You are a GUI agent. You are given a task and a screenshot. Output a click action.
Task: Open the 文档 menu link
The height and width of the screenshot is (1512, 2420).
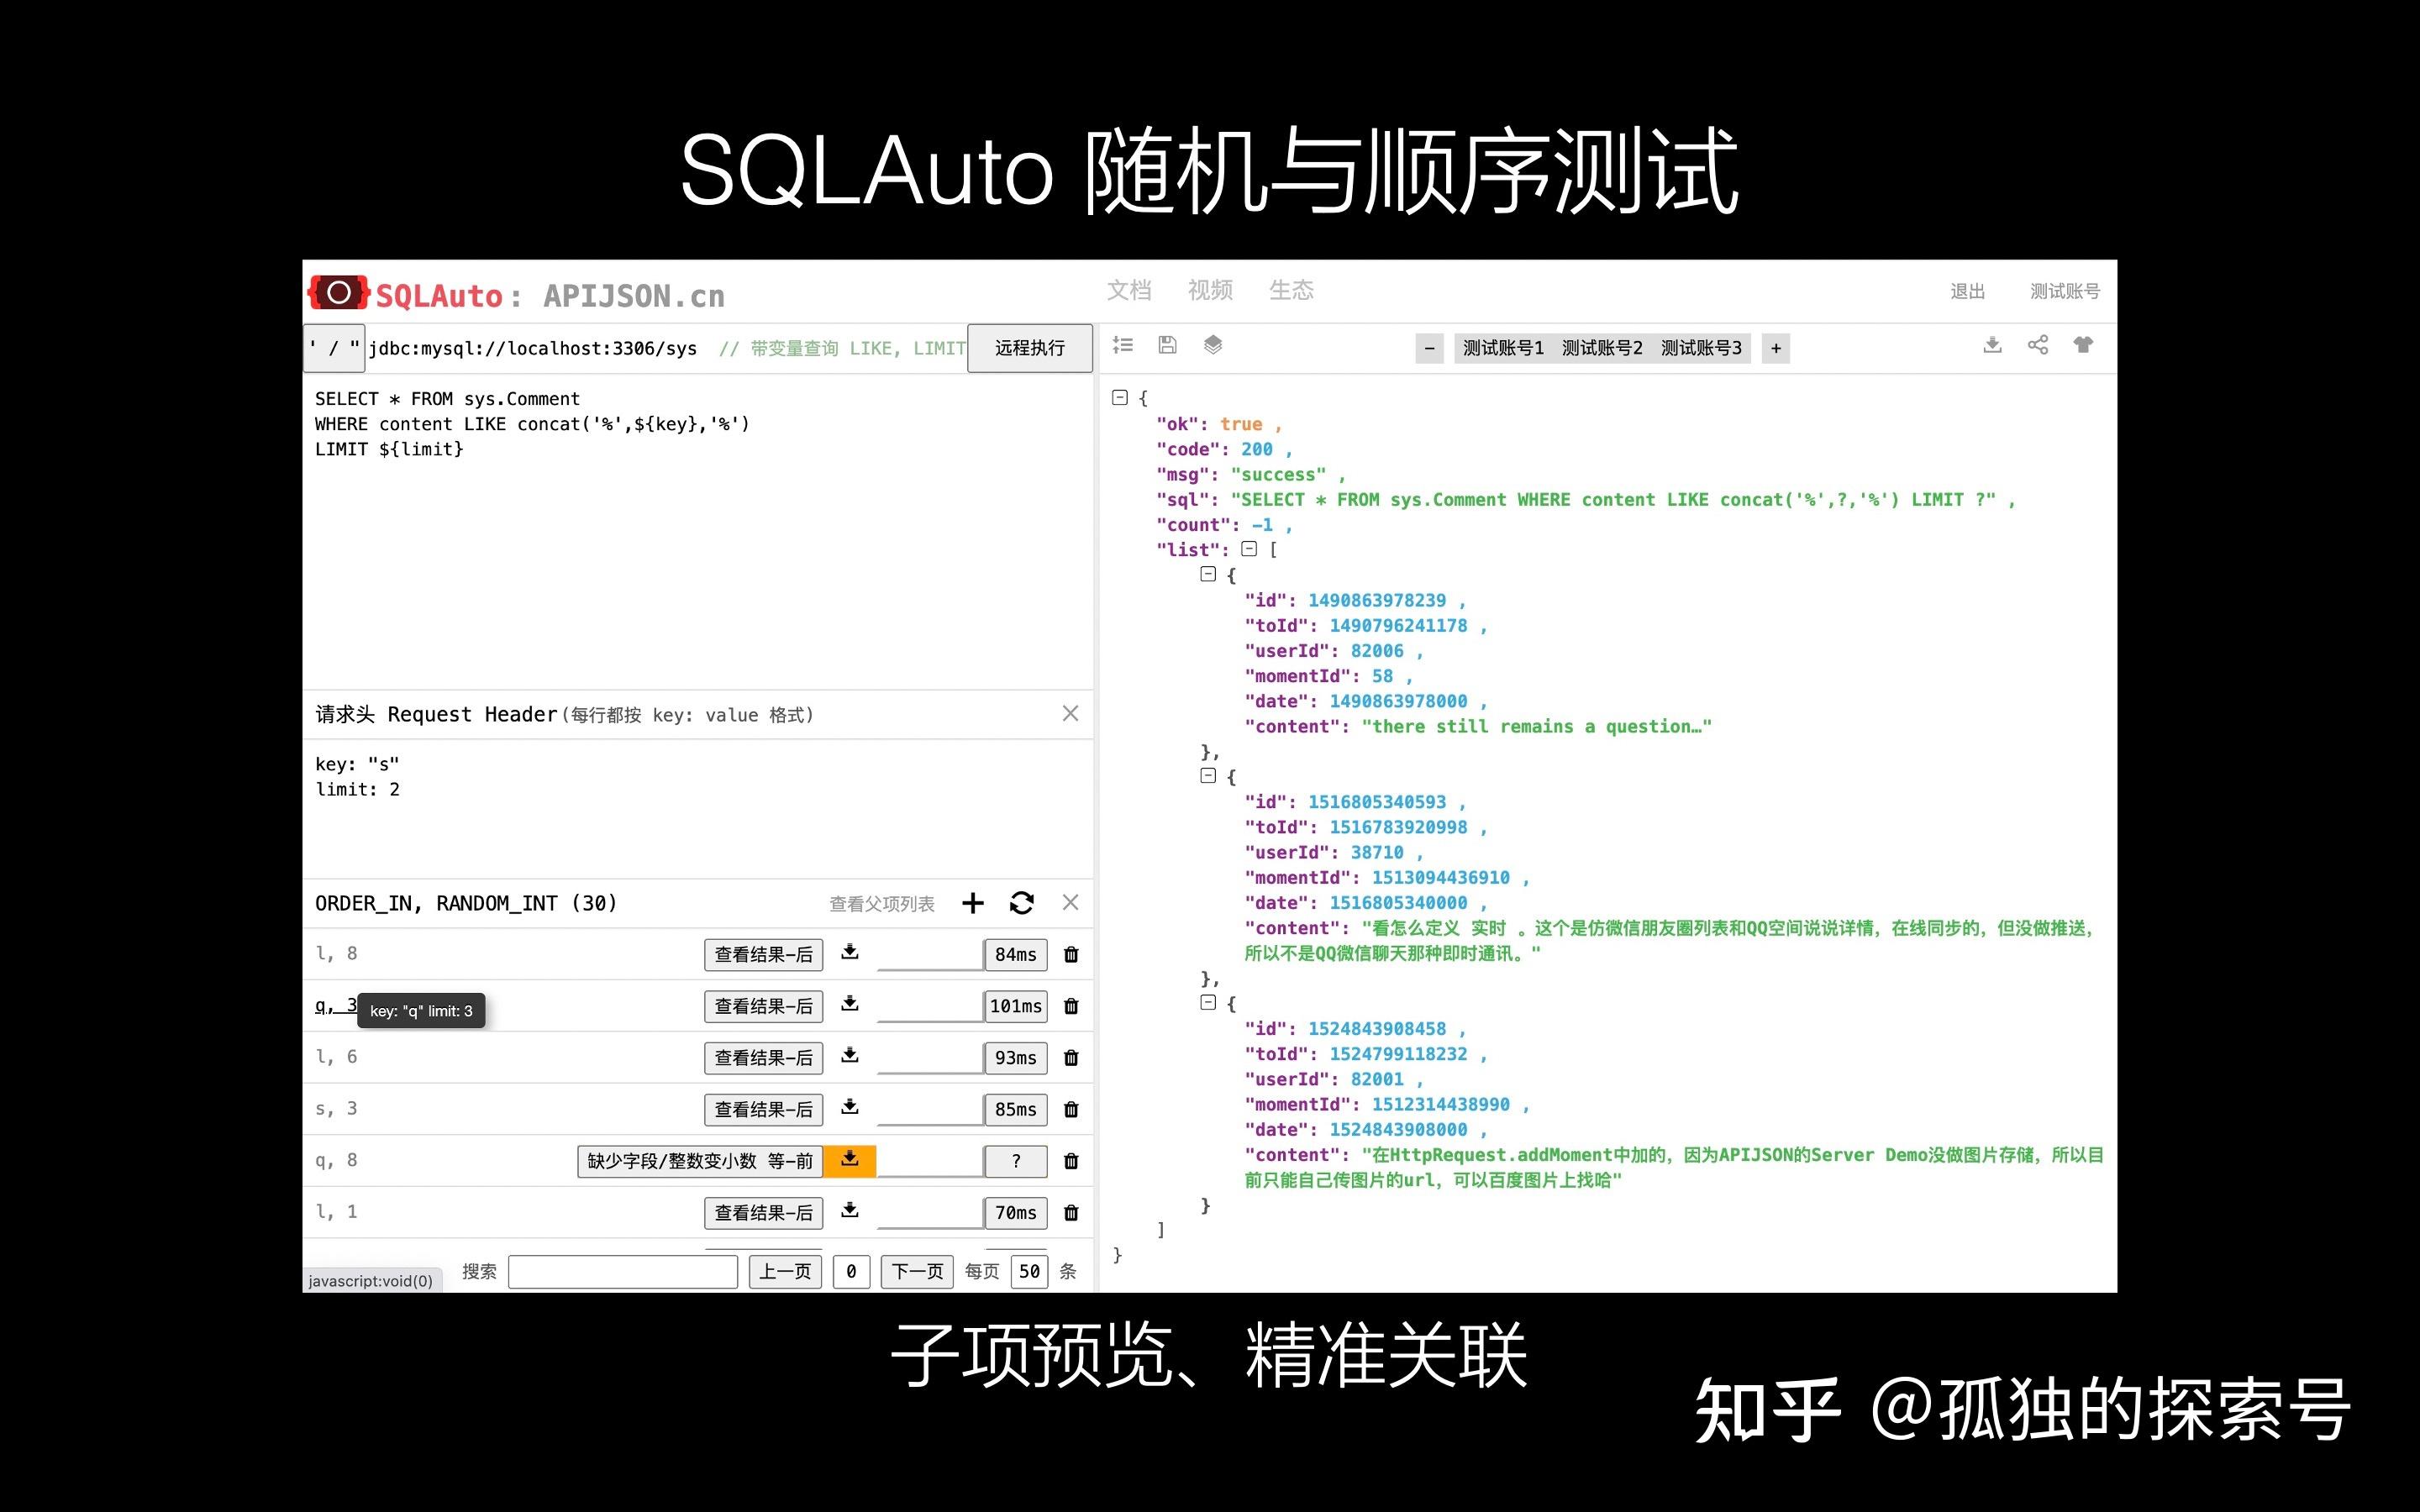pos(1128,290)
